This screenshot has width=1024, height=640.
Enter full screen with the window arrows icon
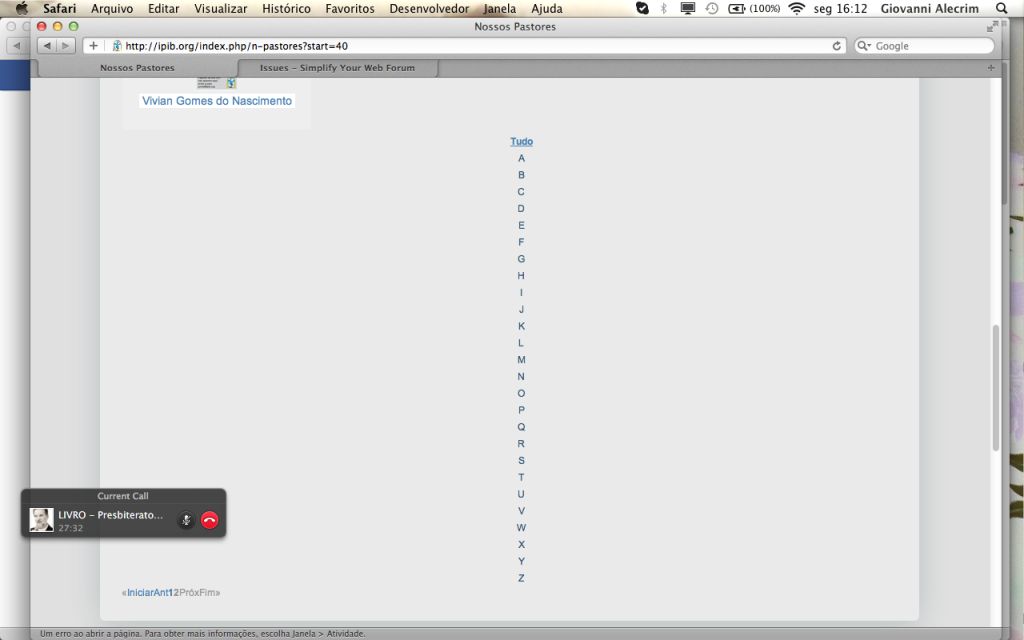point(992,27)
